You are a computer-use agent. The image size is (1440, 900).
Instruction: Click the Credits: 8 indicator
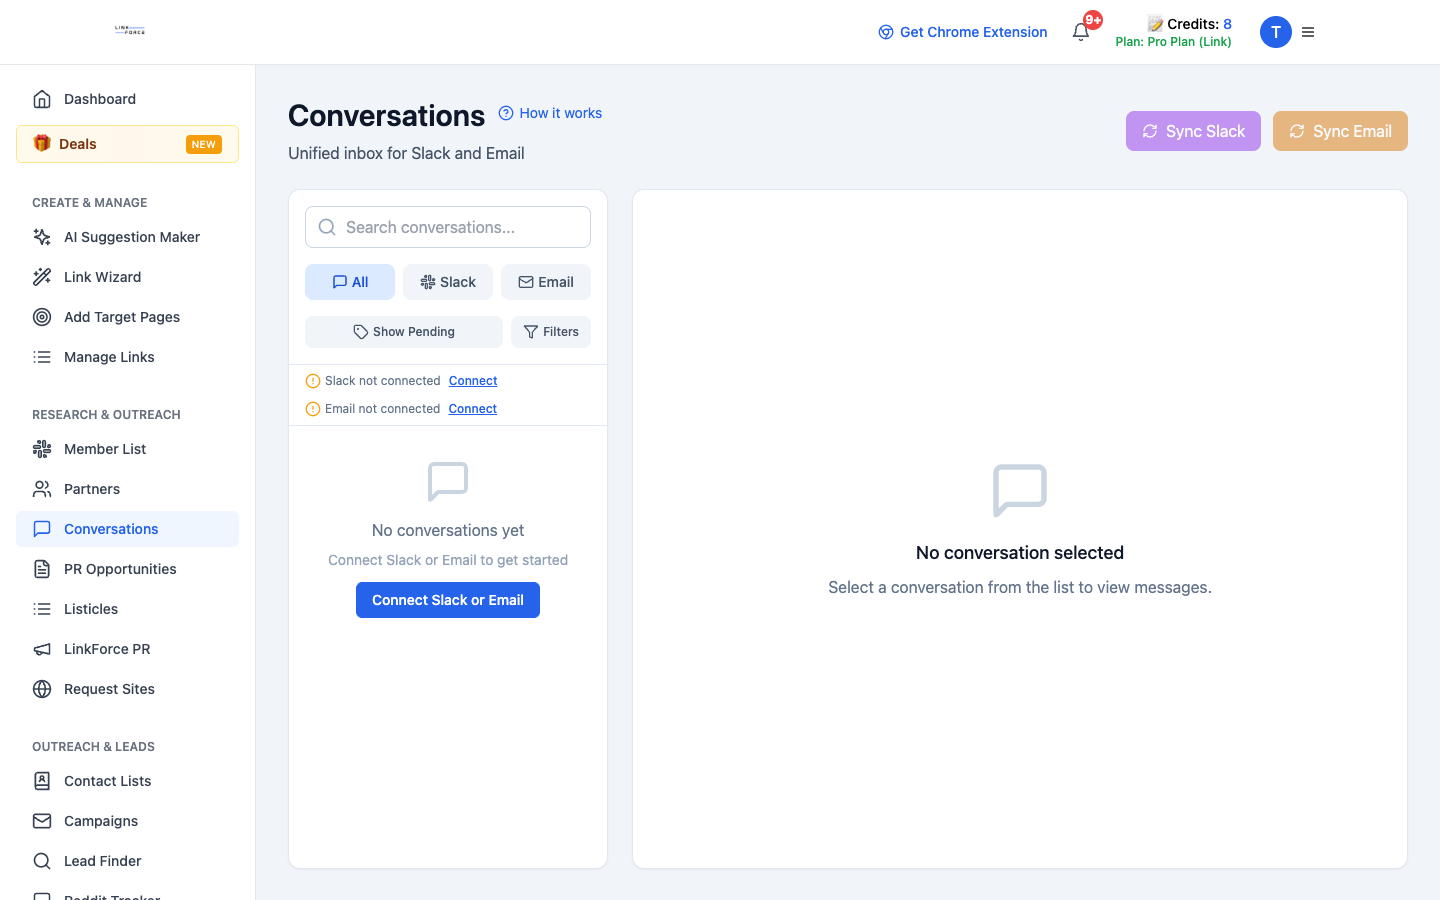click(1189, 24)
